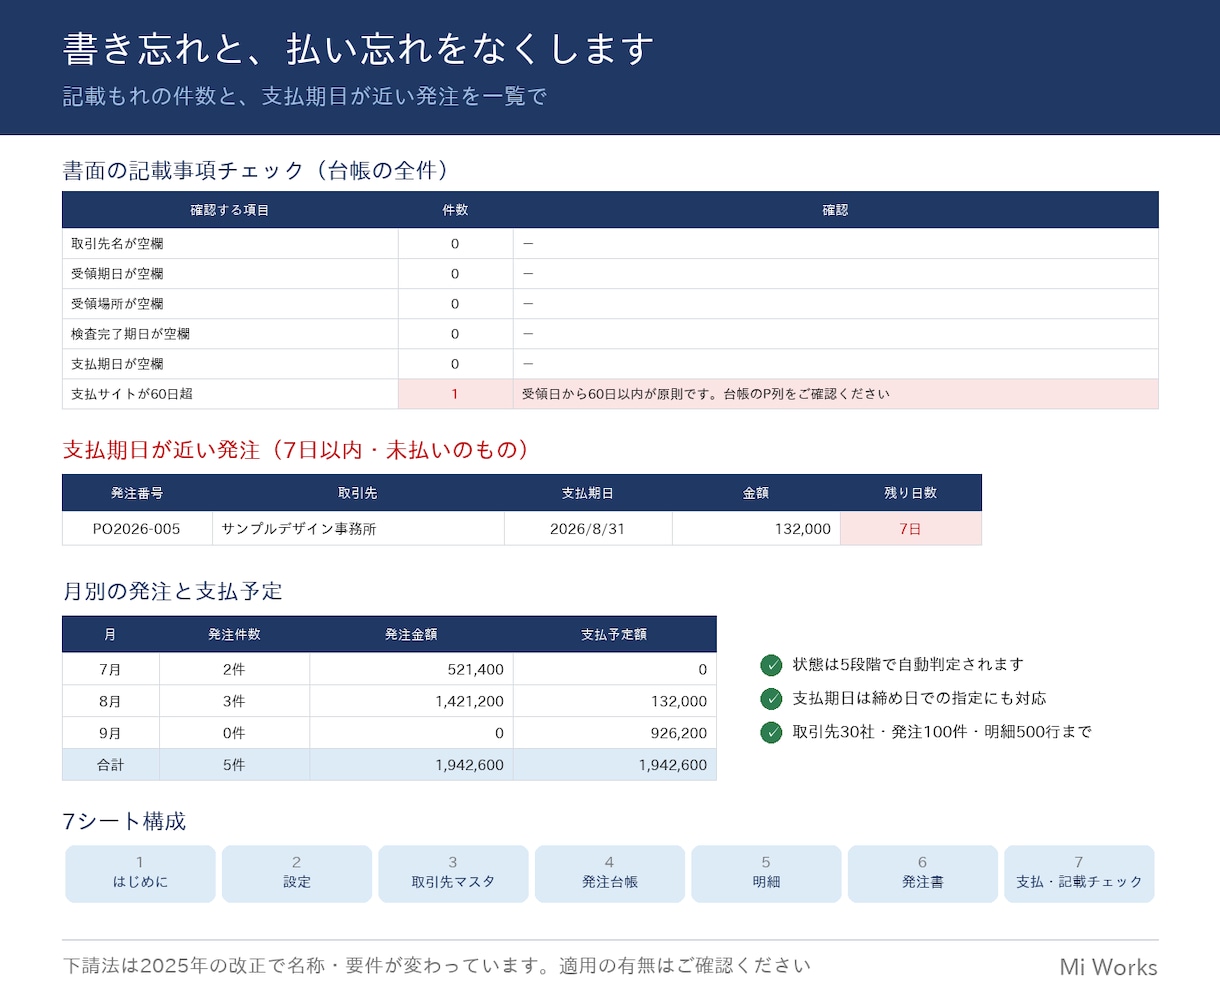Viewport: 1220px width, 1008px height.
Task: Select the sheet tile 7 支払・記載チェック
Action: [1079, 874]
